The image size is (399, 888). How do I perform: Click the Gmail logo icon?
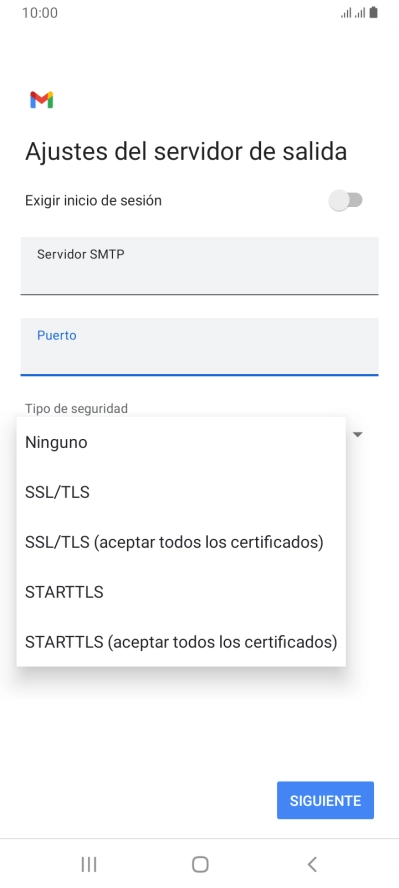pos(41,100)
